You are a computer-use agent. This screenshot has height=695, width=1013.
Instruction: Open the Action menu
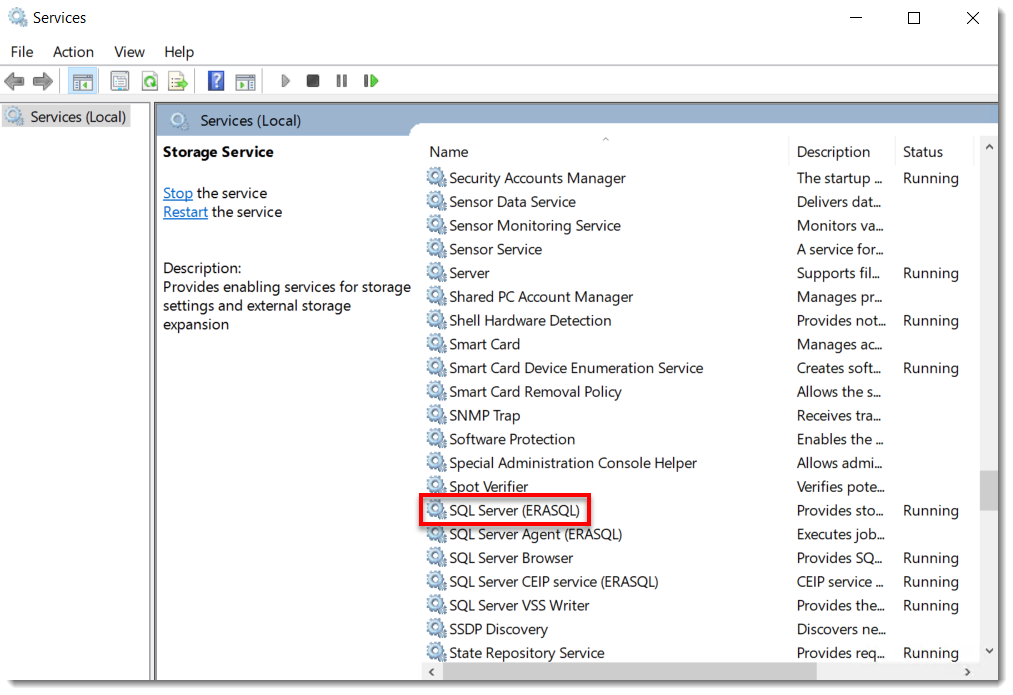(73, 52)
